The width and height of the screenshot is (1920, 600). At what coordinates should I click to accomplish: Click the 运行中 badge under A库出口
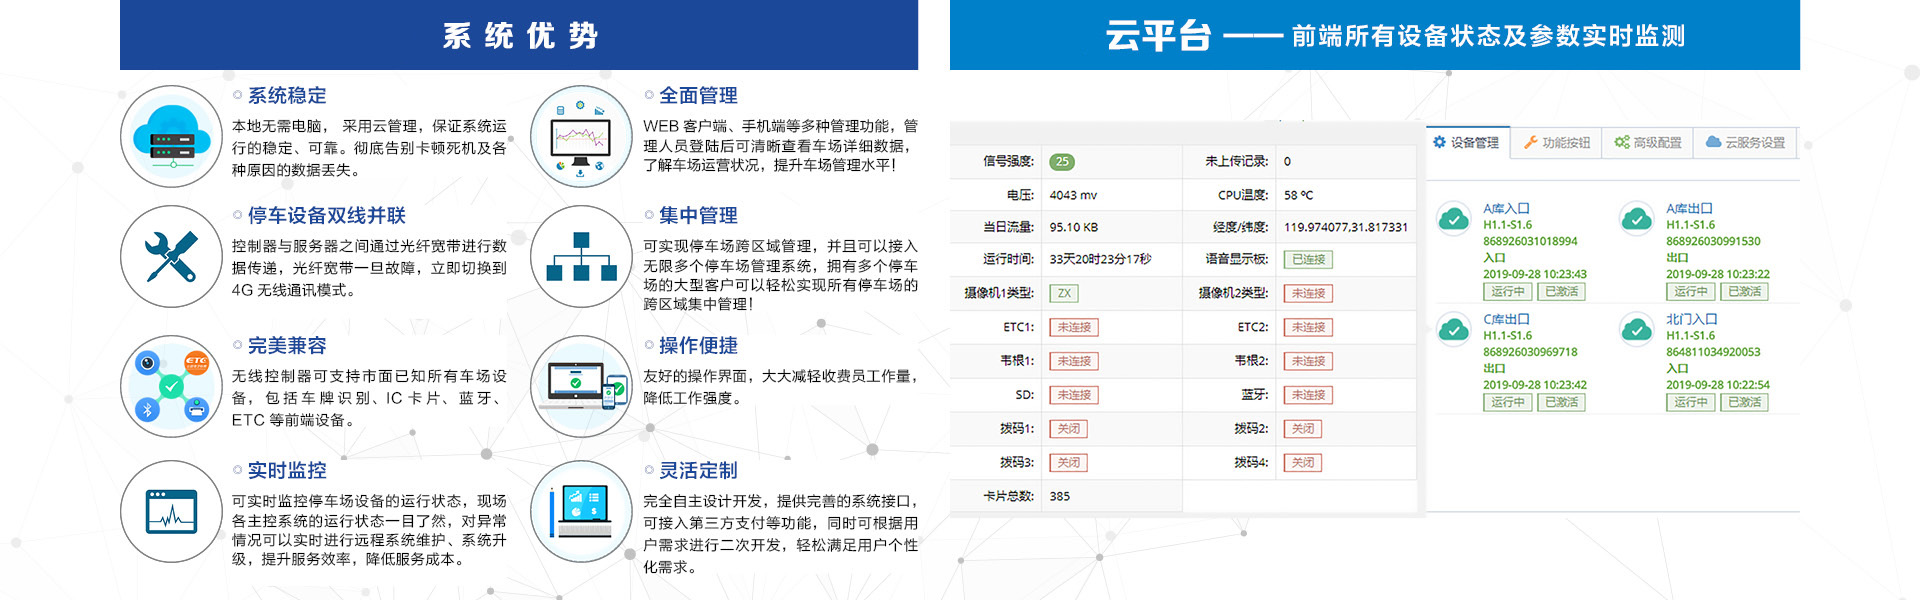coord(1690,292)
